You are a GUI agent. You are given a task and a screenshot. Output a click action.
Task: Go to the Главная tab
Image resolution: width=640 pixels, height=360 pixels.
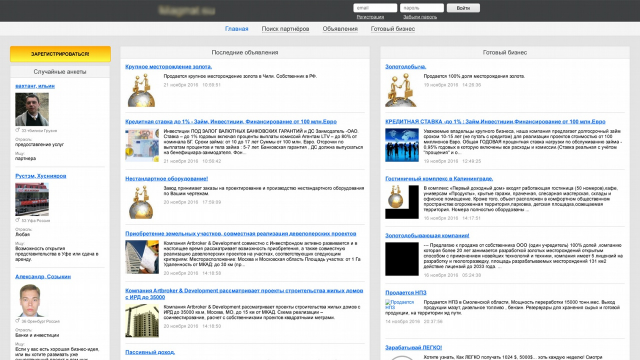(x=237, y=29)
